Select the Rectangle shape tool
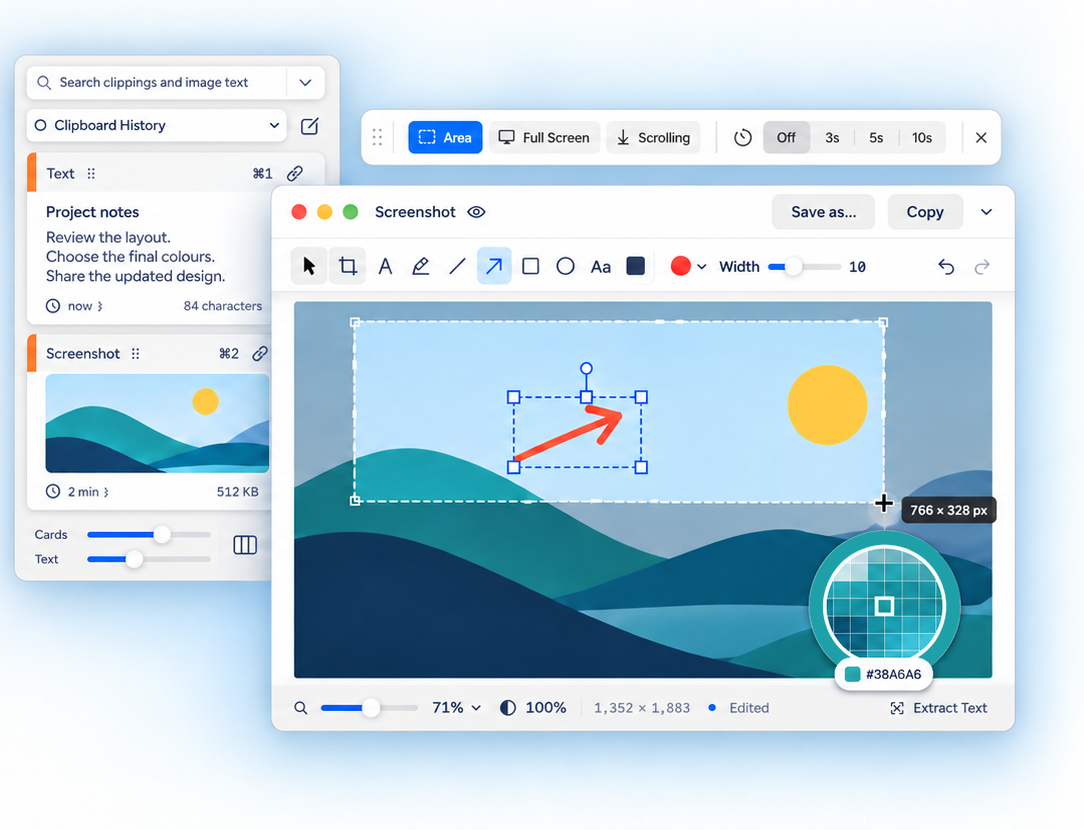Image resolution: width=1084 pixels, height=830 pixels. click(x=530, y=266)
